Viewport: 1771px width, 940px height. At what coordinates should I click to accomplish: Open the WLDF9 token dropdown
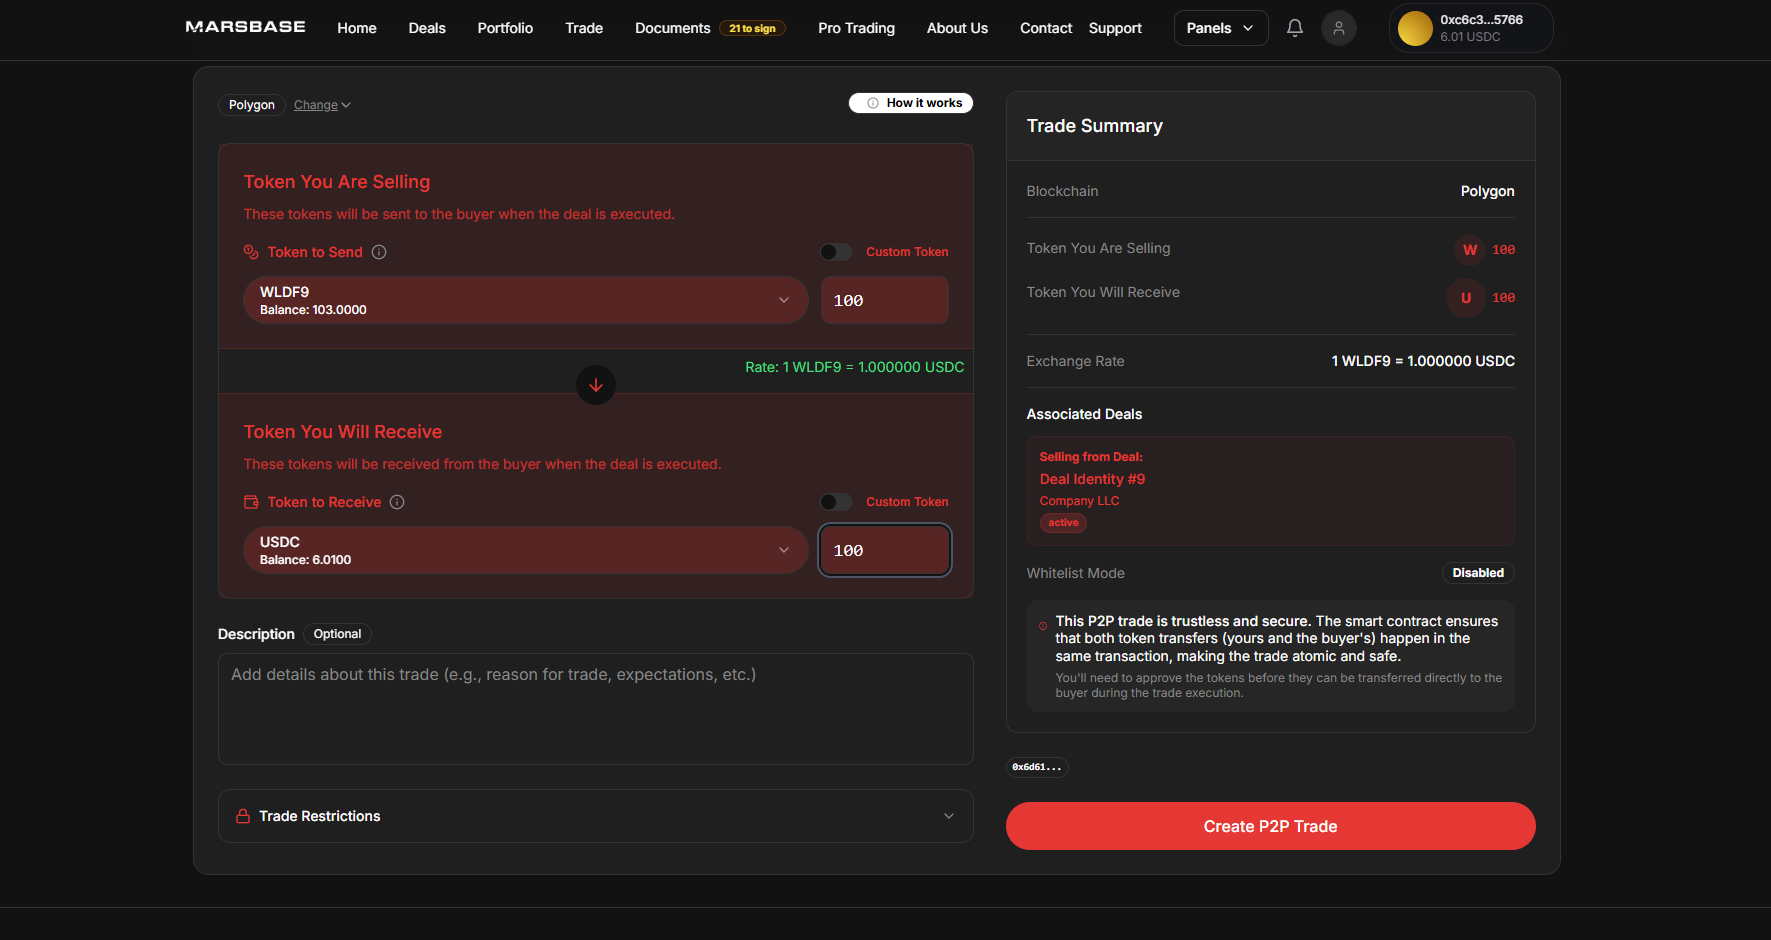coord(525,300)
